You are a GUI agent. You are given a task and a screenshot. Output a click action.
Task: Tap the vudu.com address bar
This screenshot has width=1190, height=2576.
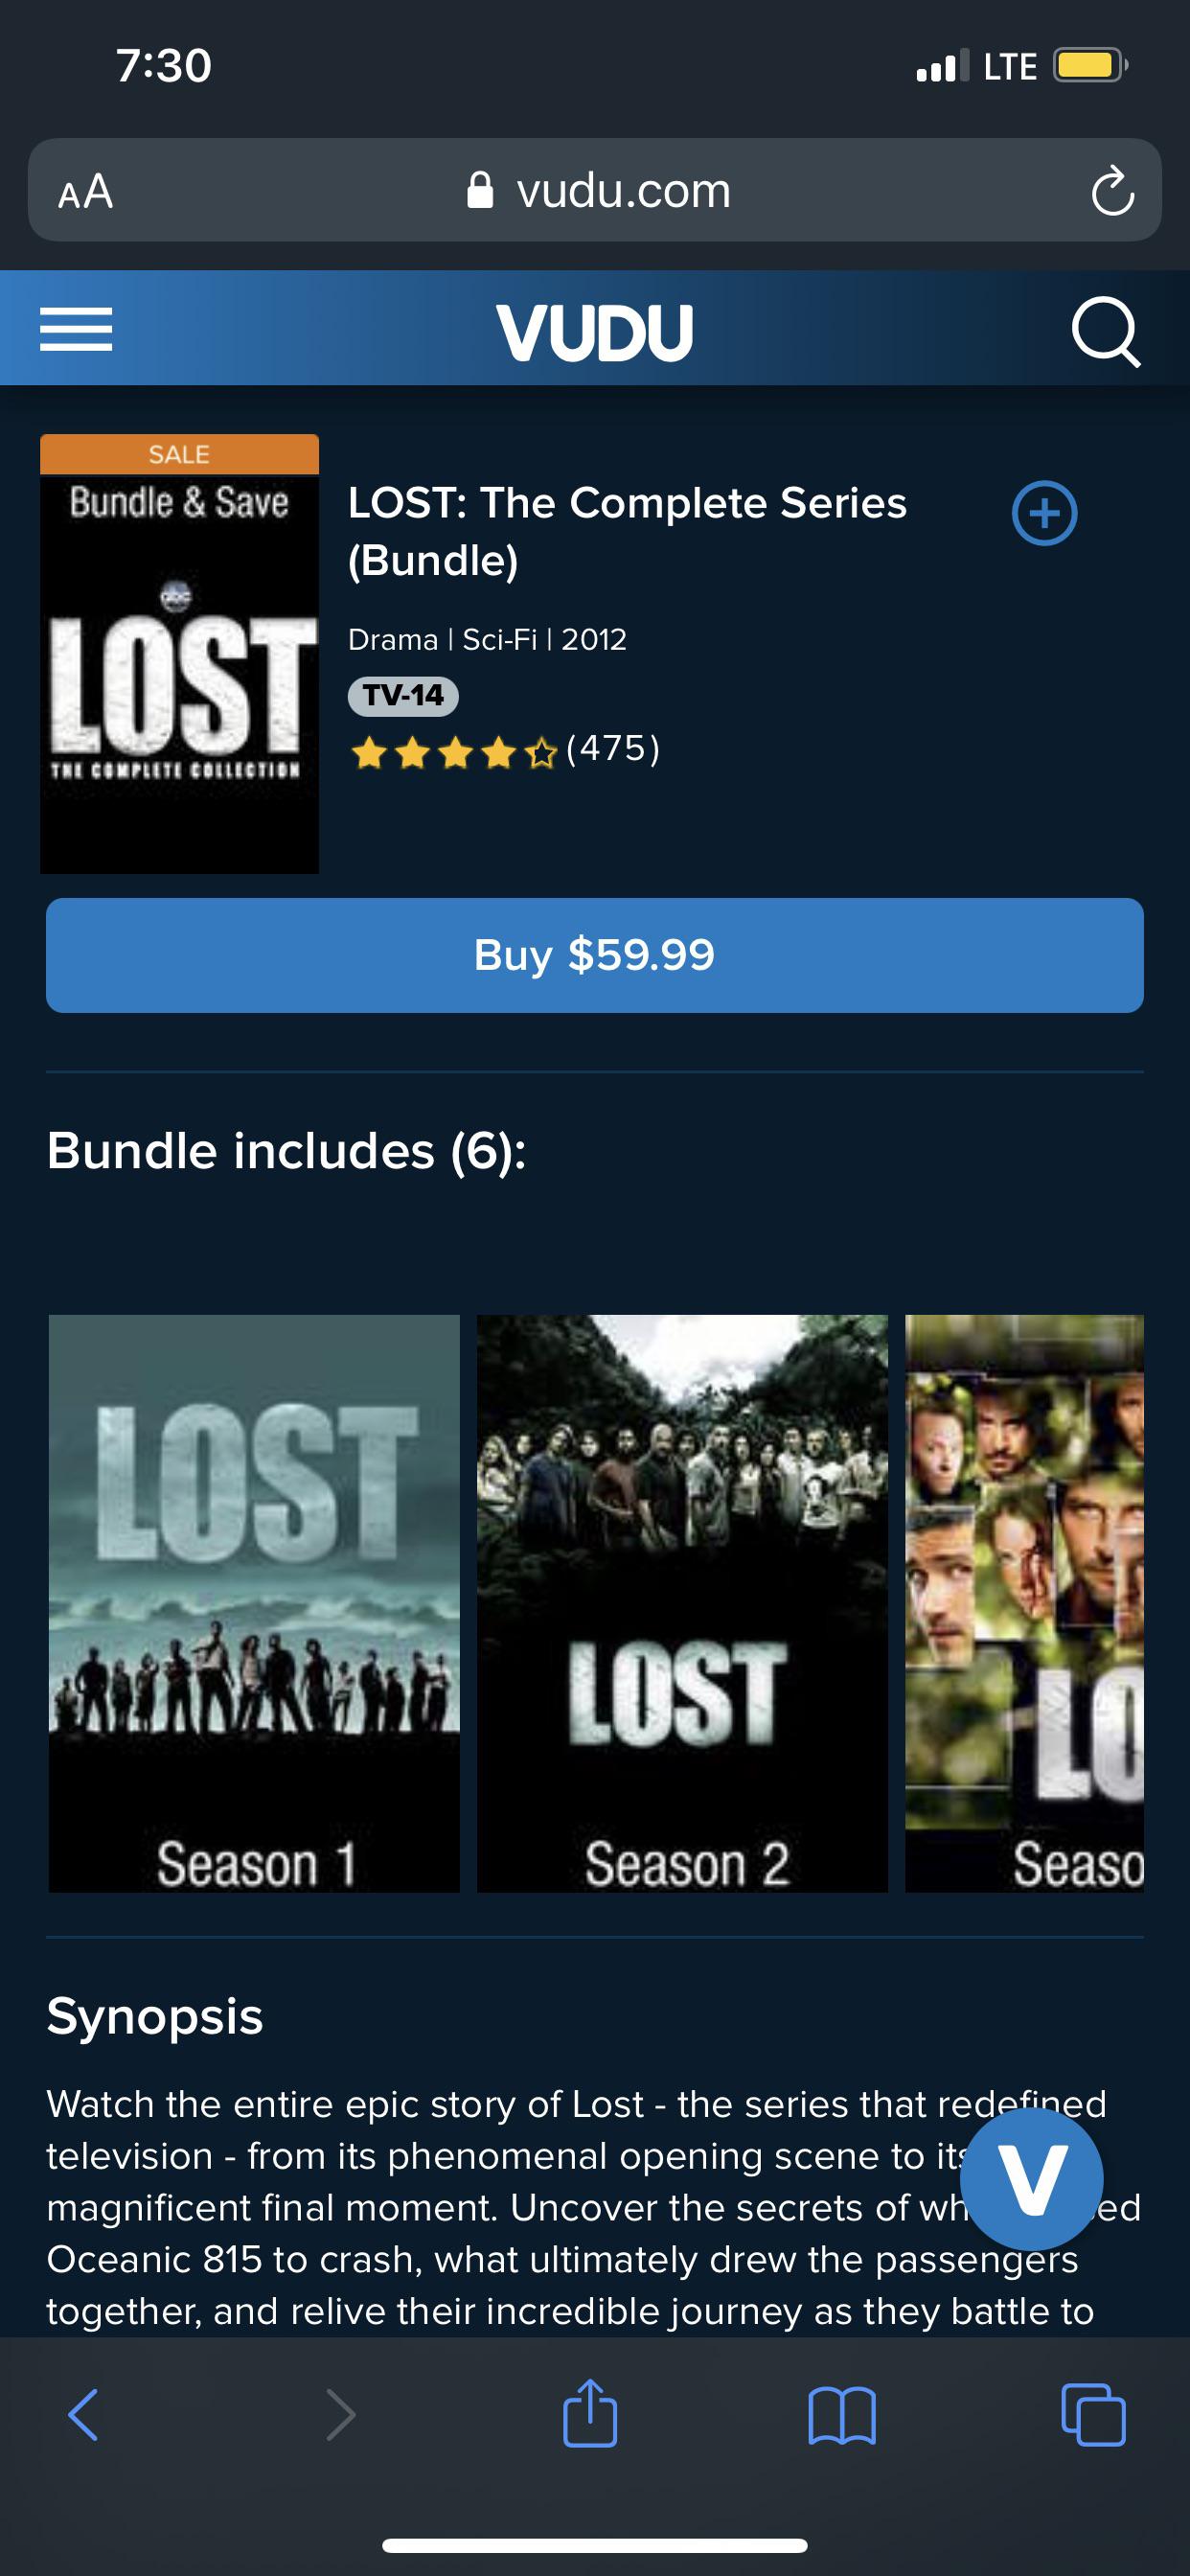pos(595,190)
